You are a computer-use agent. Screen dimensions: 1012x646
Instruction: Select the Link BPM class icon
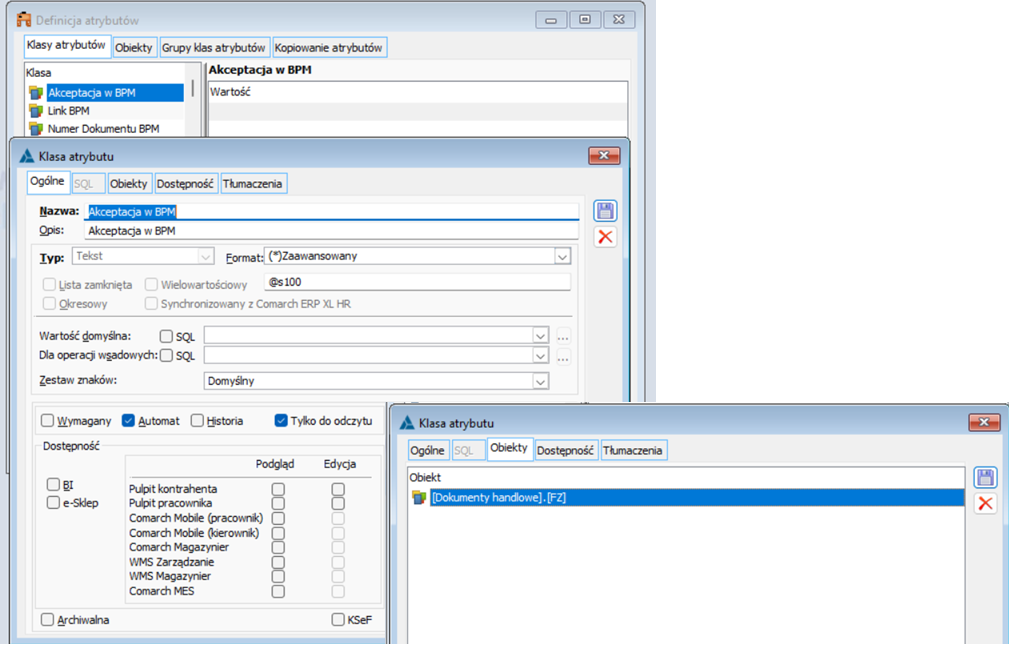click(x=37, y=111)
